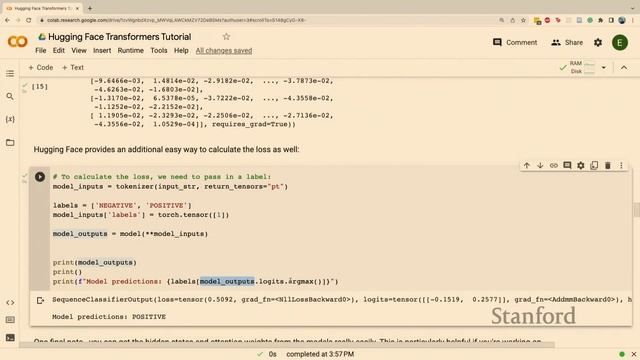Open the All changes saved link
640x360 pixels.
pos(224,51)
